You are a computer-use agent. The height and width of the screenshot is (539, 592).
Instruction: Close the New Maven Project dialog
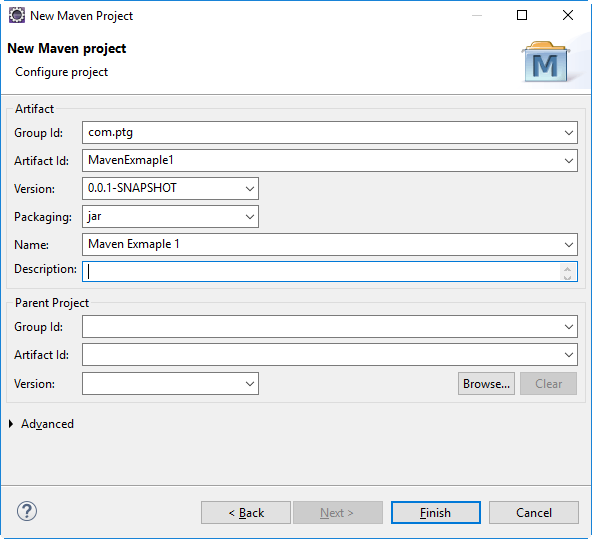[x=568, y=15]
